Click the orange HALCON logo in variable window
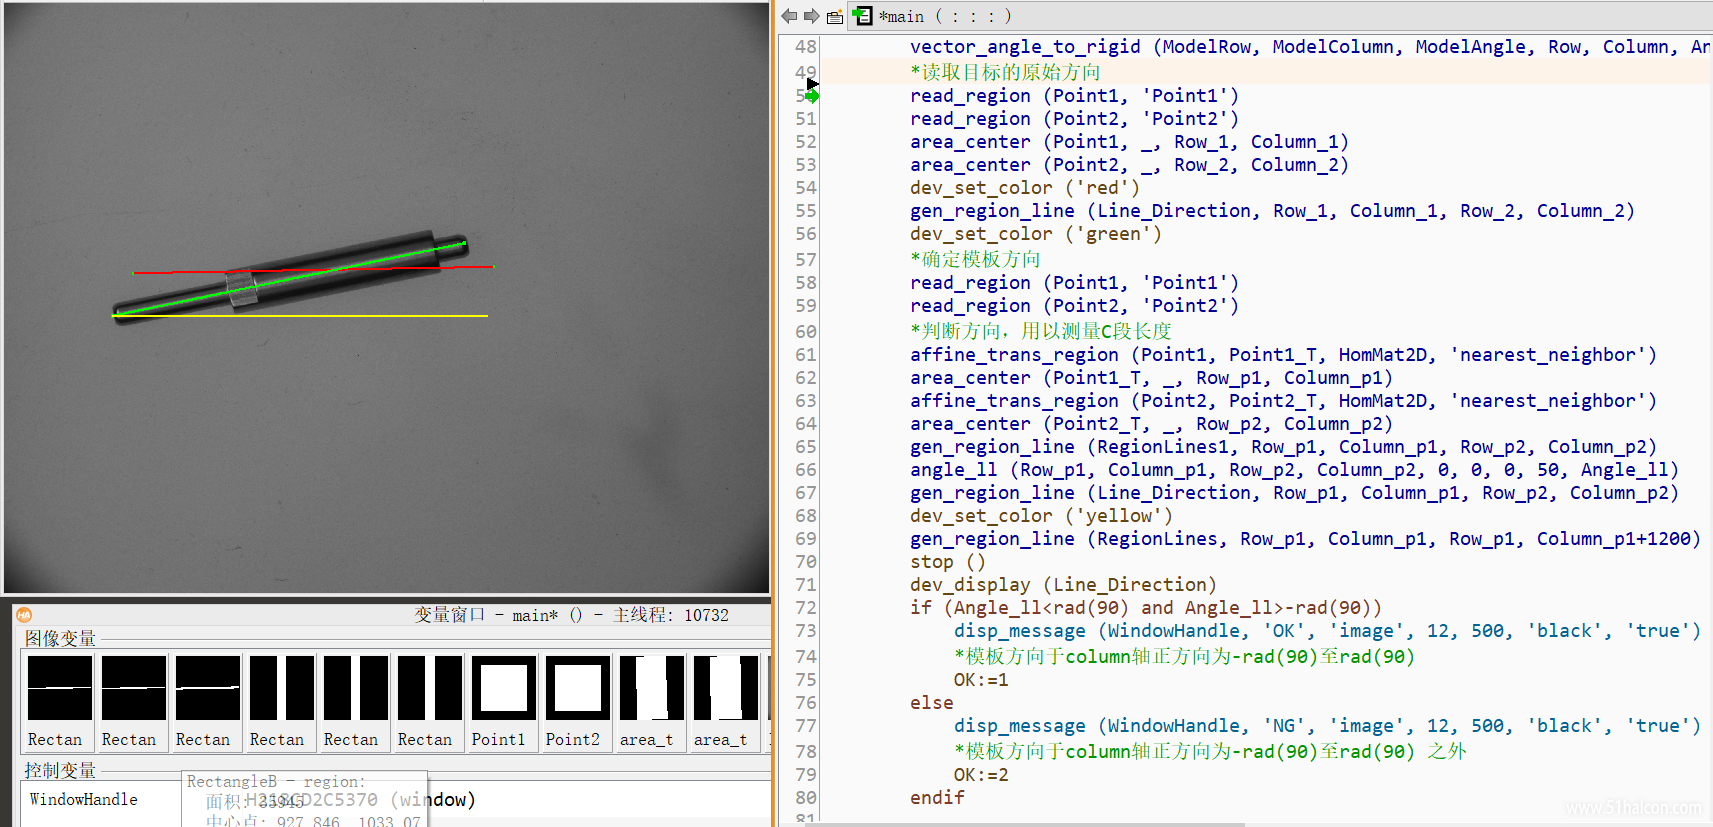The width and height of the screenshot is (1713, 827). (24, 615)
